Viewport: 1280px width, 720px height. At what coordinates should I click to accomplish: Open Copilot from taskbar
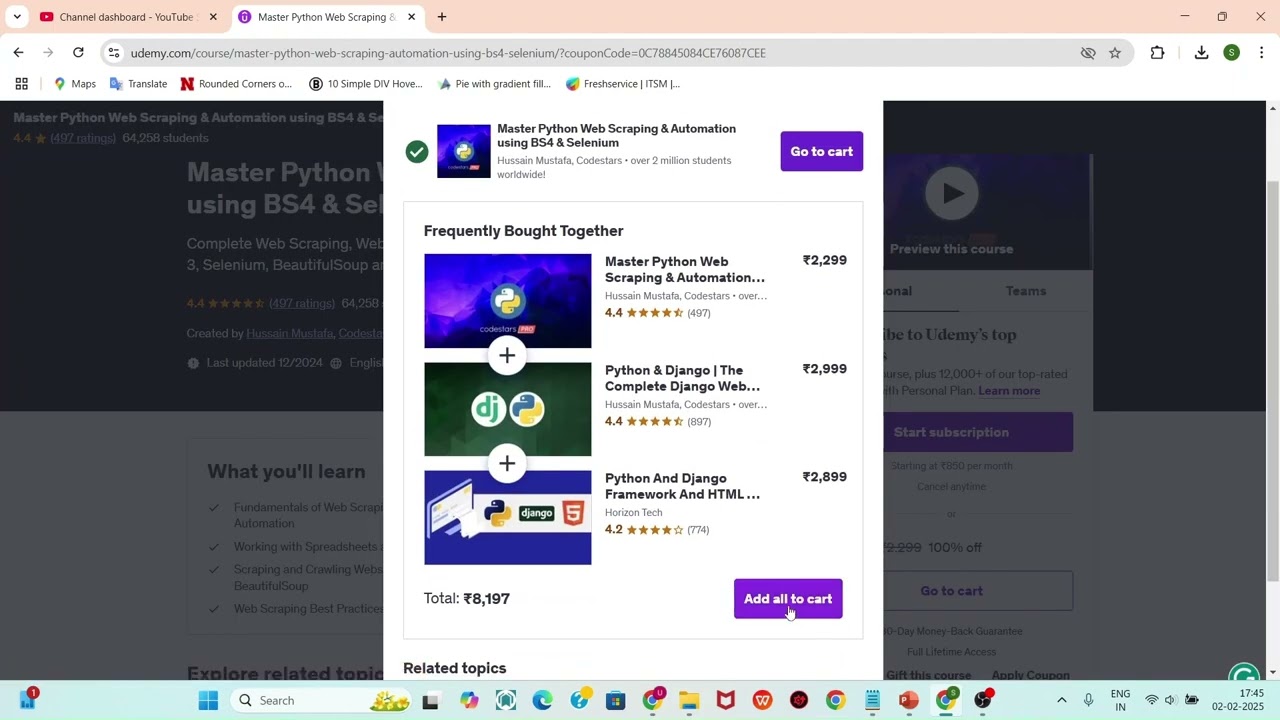point(469,700)
